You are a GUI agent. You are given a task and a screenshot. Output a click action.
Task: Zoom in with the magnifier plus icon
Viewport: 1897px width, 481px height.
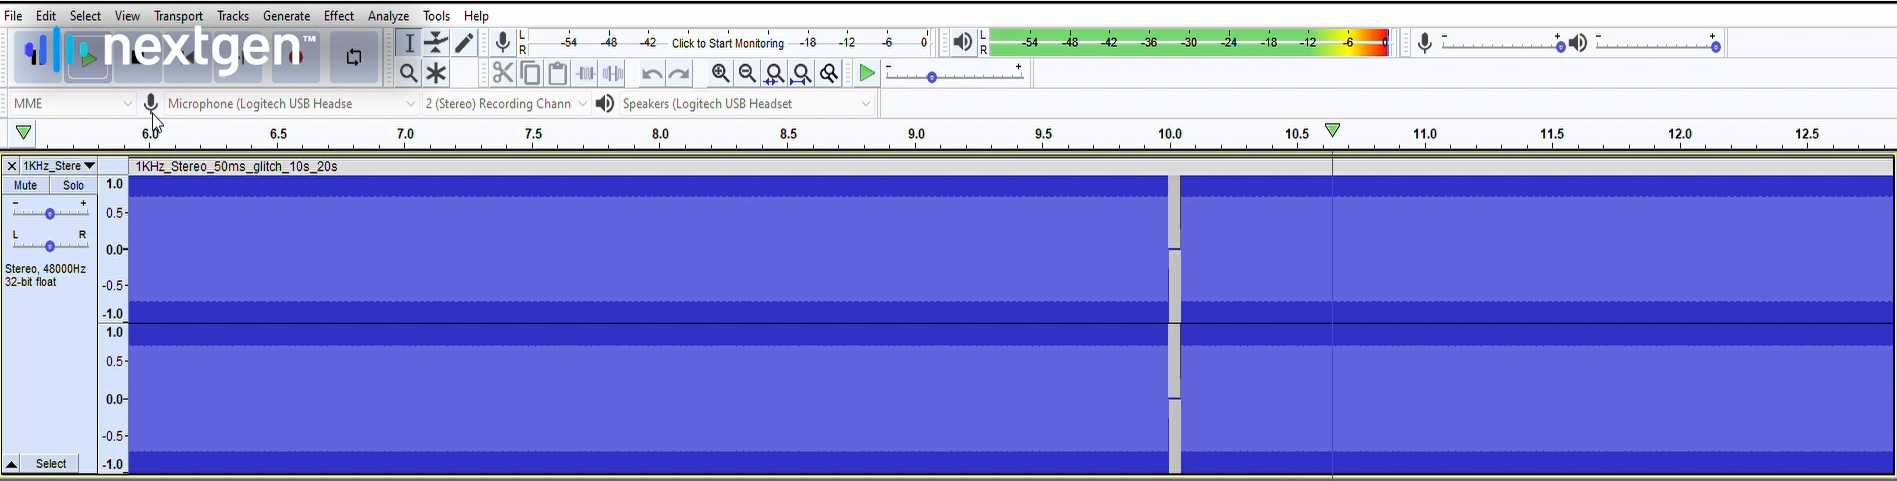pos(720,73)
